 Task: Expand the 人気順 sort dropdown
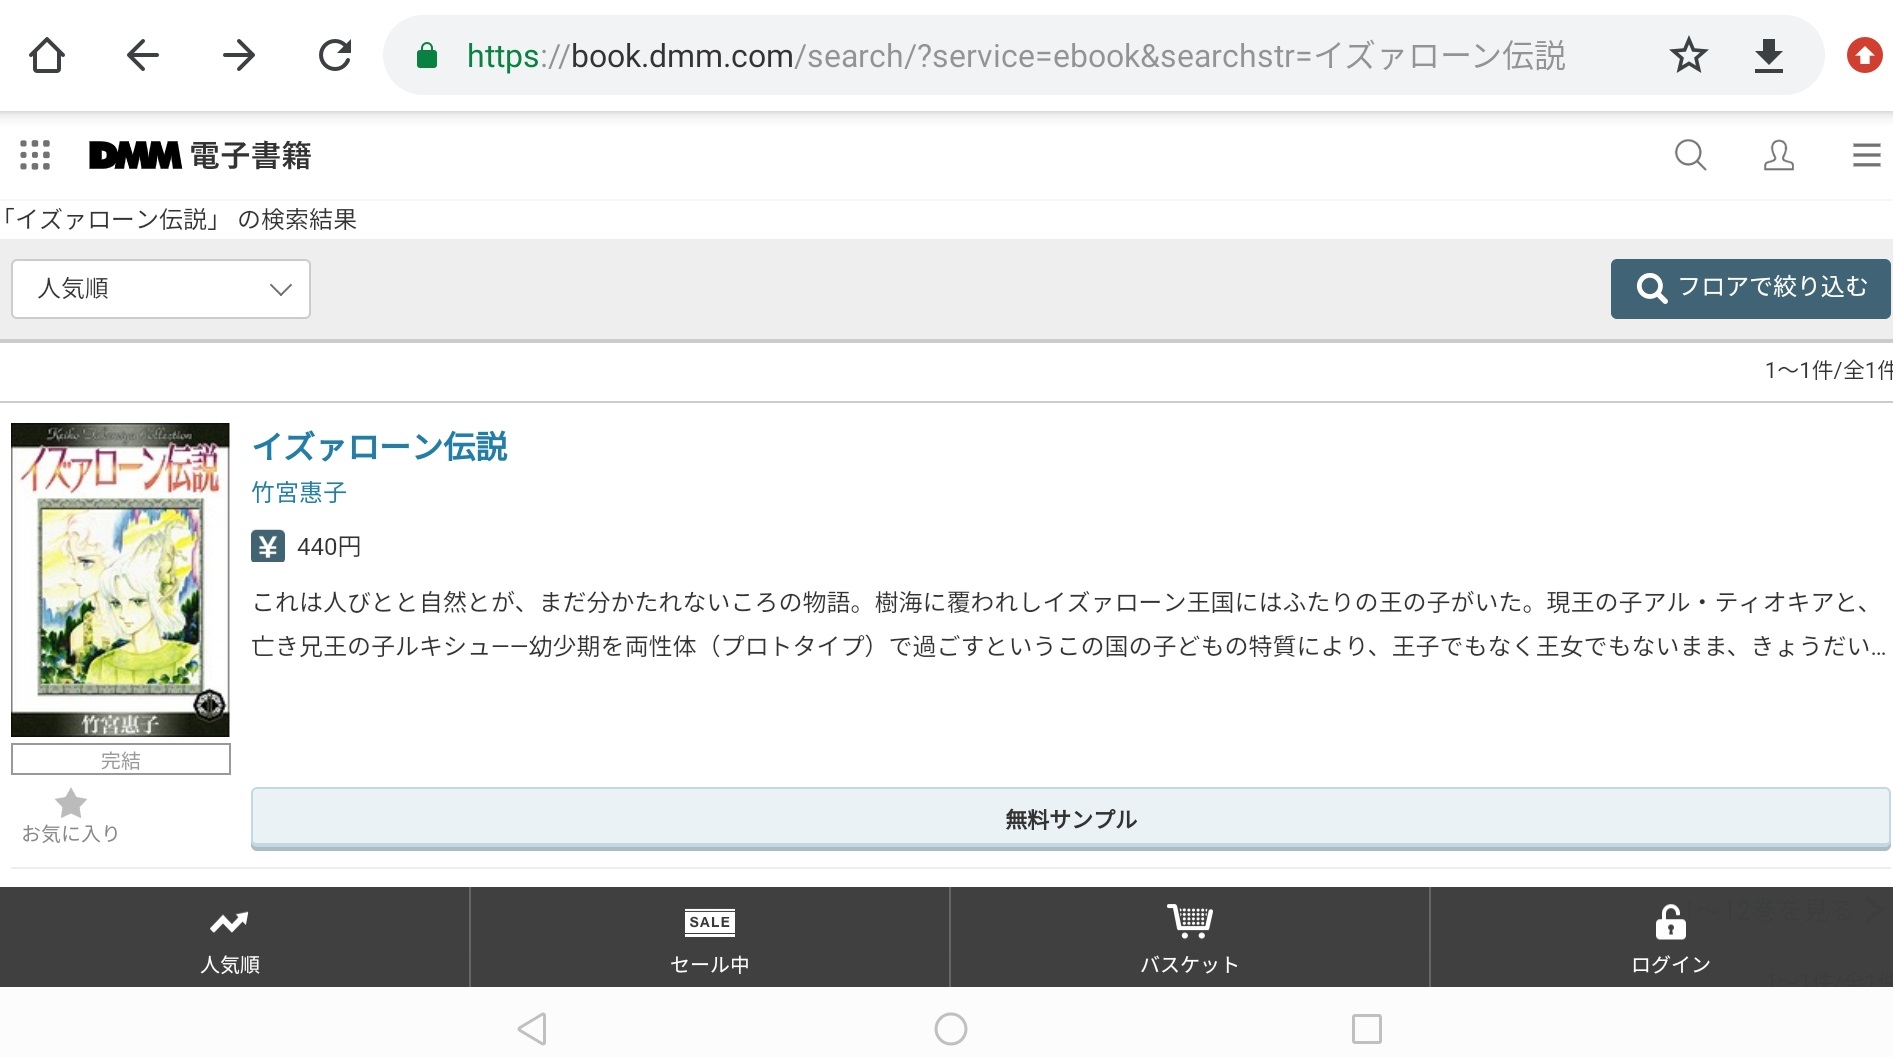pos(161,289)
